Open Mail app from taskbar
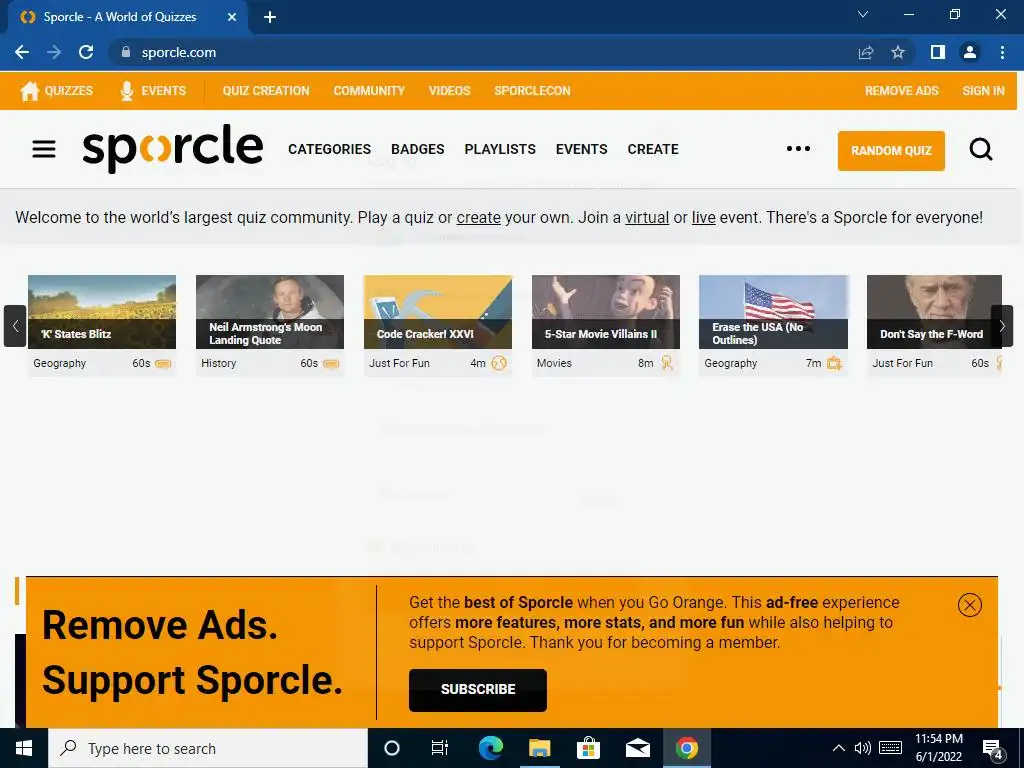Image resolution: width=1024 pixels, height=768 pixels. tap(637, 748)
